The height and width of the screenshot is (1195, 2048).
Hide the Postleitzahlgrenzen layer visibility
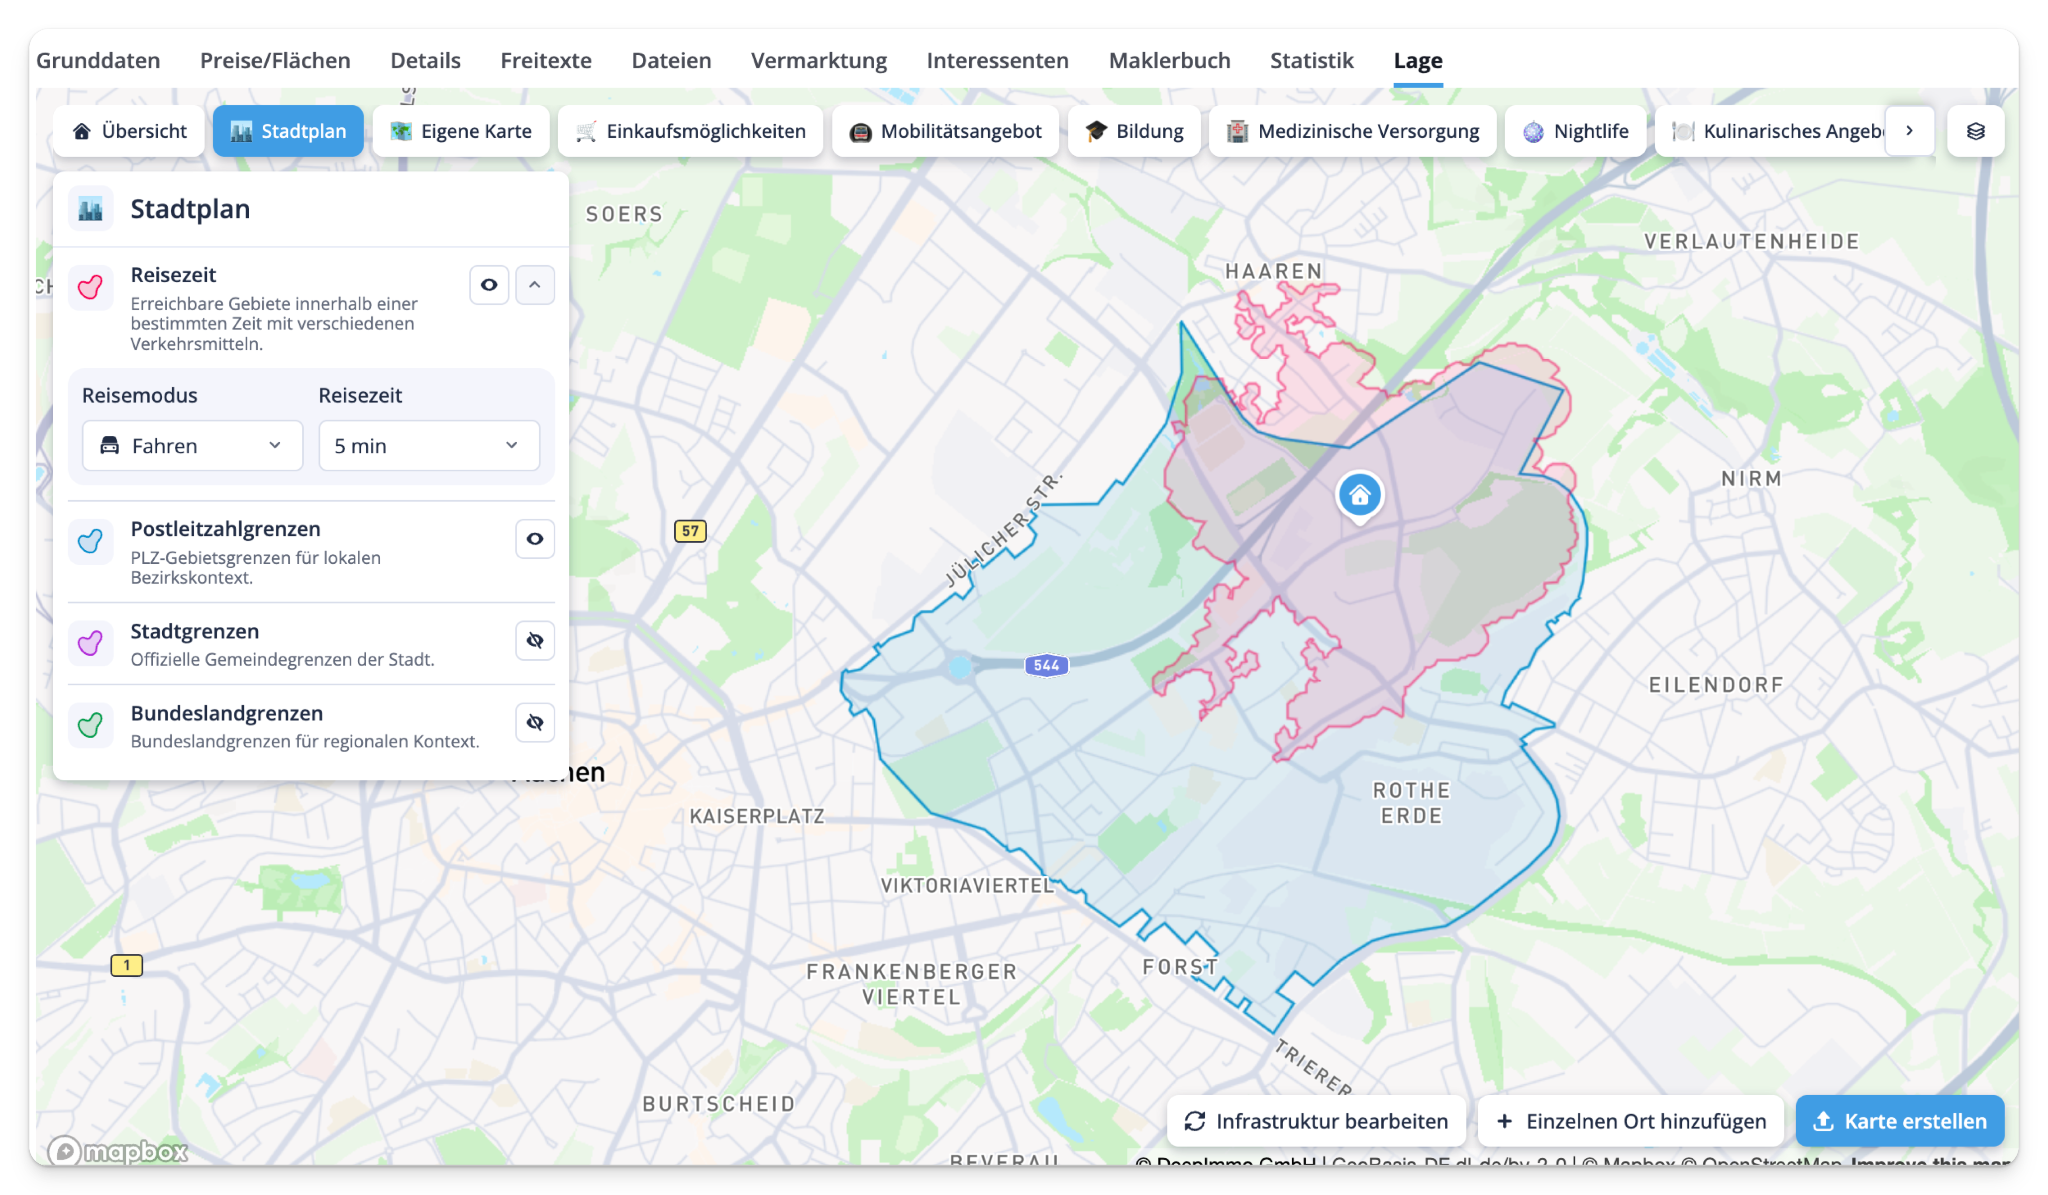[x=535, y=539]
